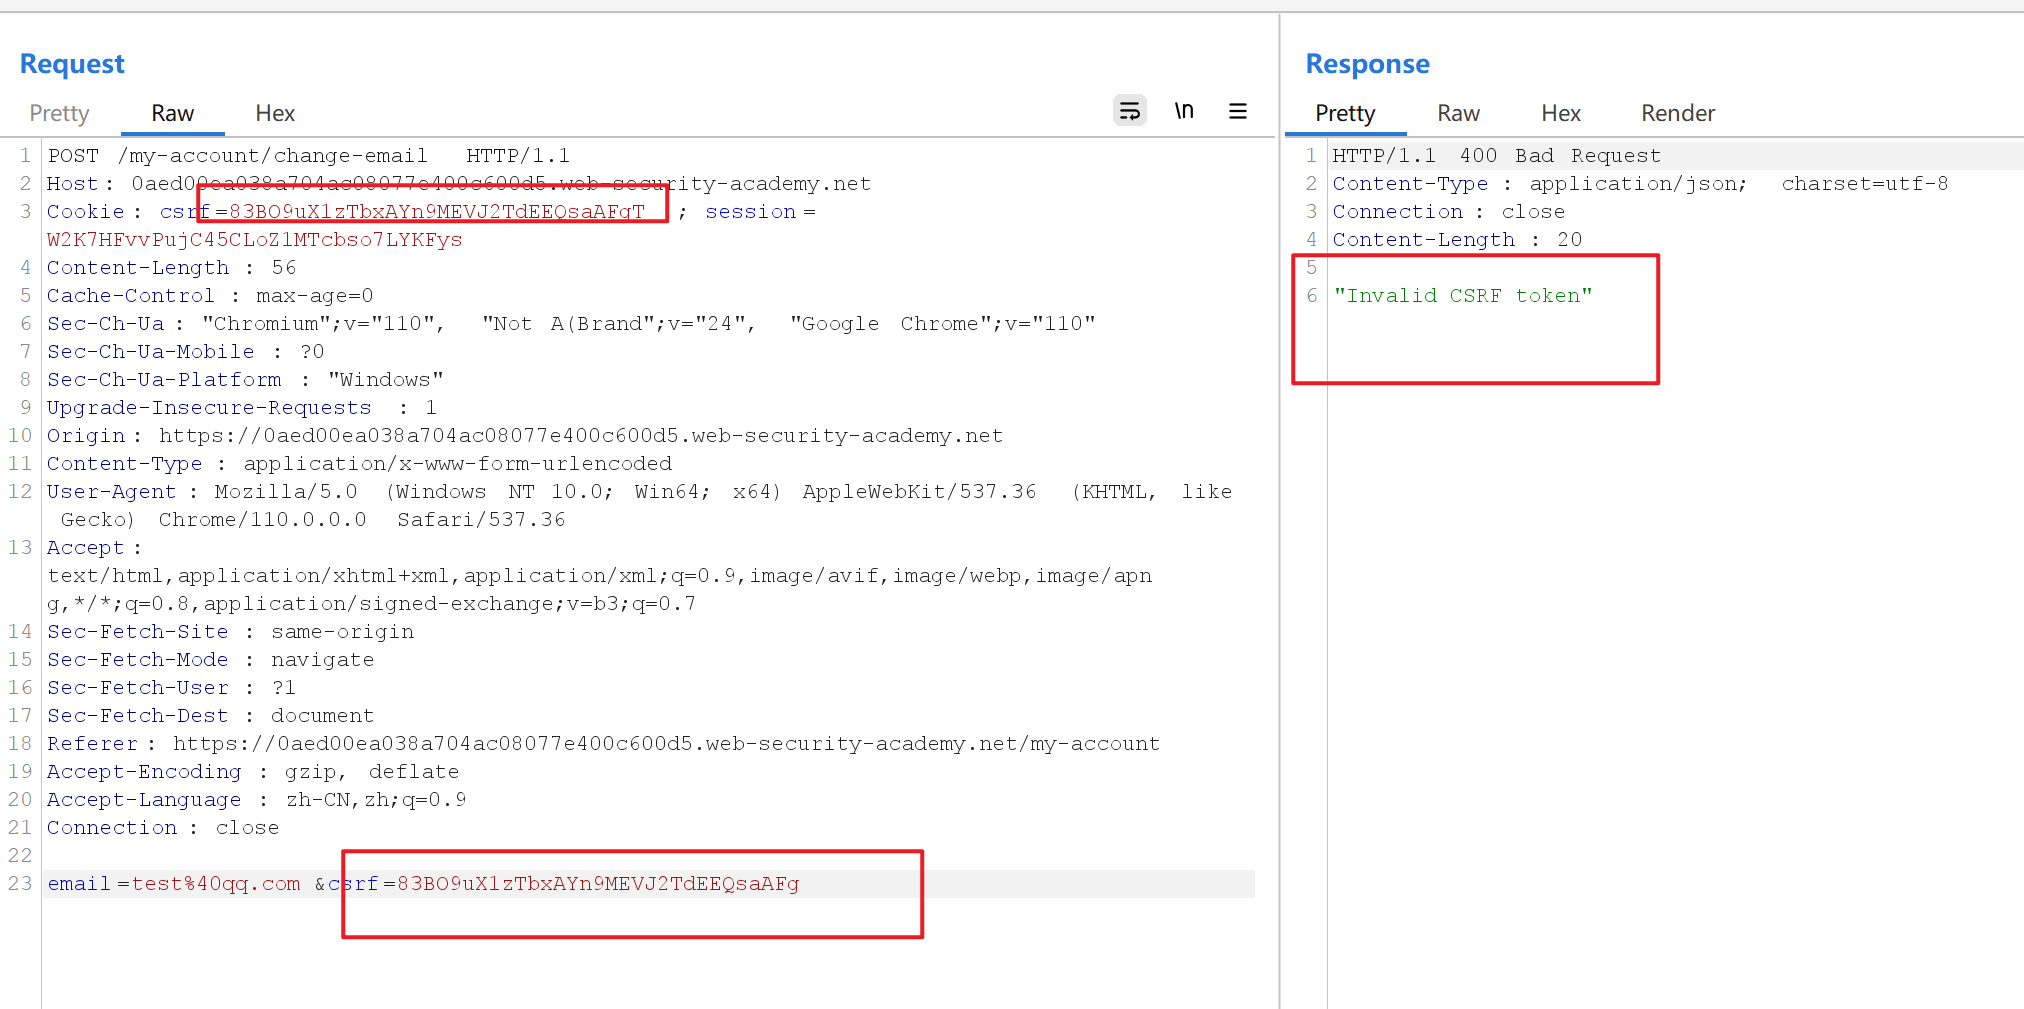The height and width of the screenshot is (1009, 2024).
Task: Click line number 23 in the request
Action: 21,883
